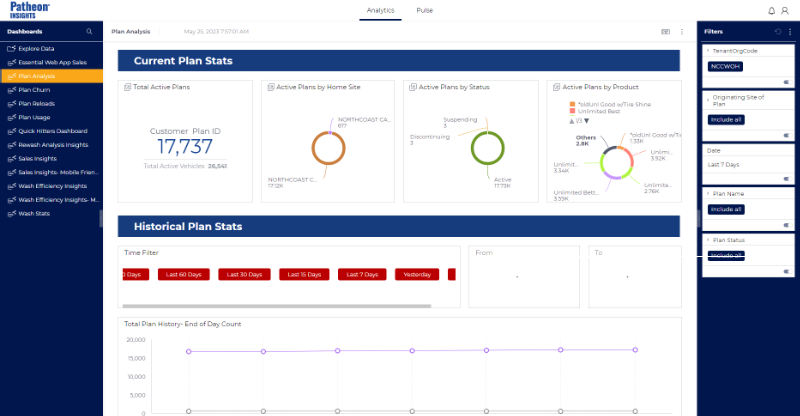
Task: Expand the TenantOrgCode filter chevron
Action: (x=708, y=51)
